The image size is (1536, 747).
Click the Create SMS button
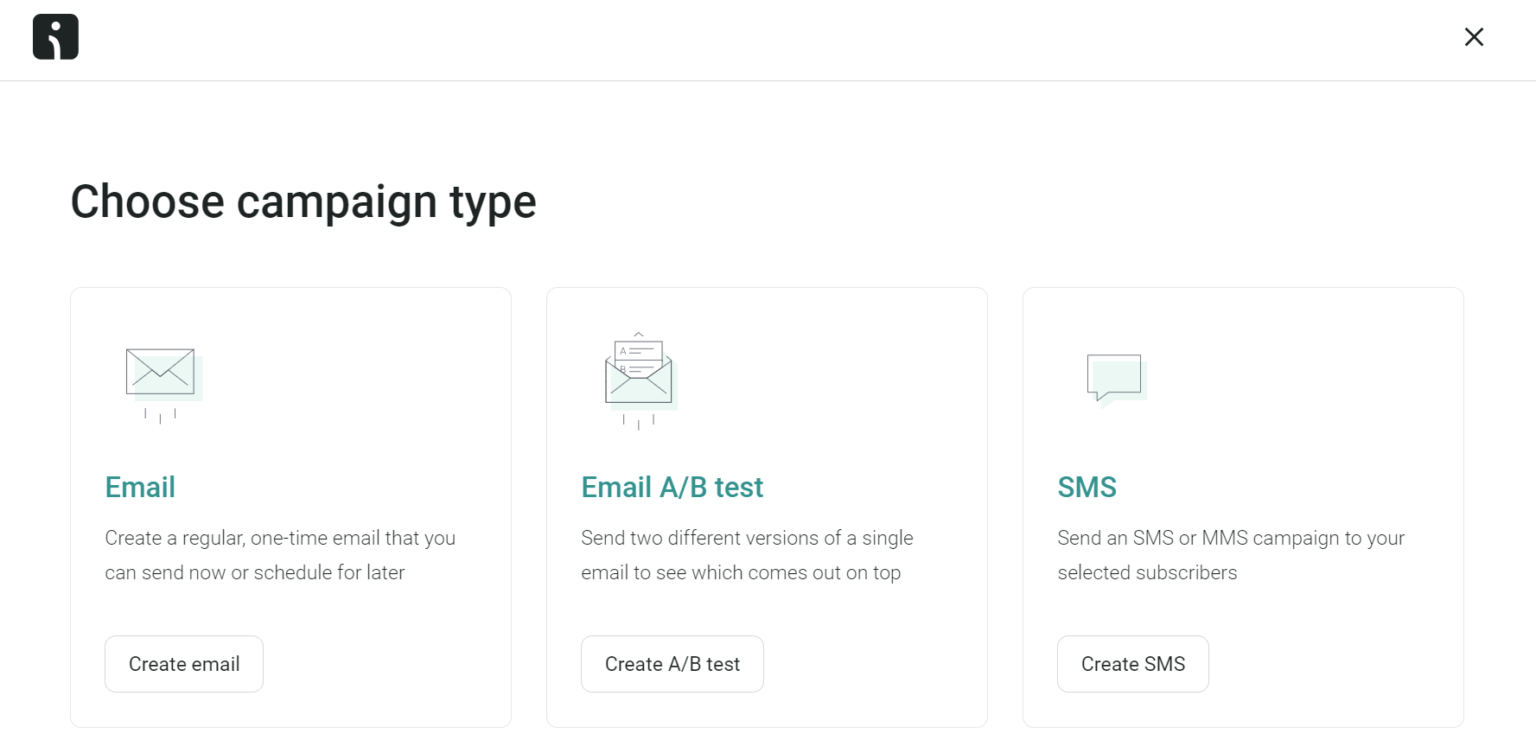tap(1132, 663)
